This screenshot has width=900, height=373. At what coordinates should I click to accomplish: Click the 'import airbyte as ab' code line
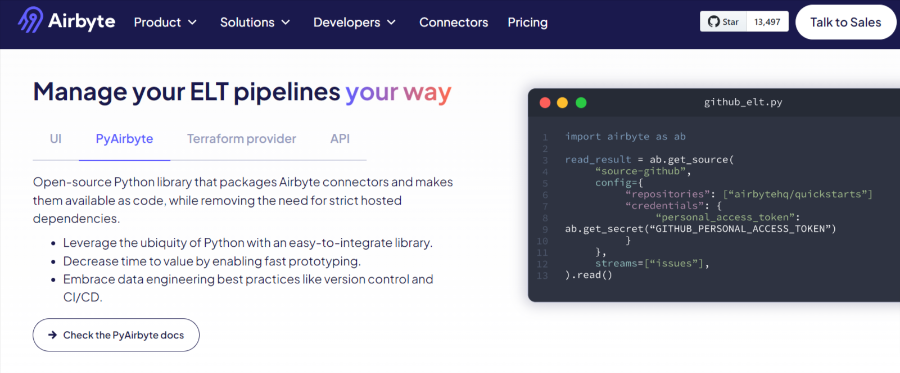[x=626, y=137]
